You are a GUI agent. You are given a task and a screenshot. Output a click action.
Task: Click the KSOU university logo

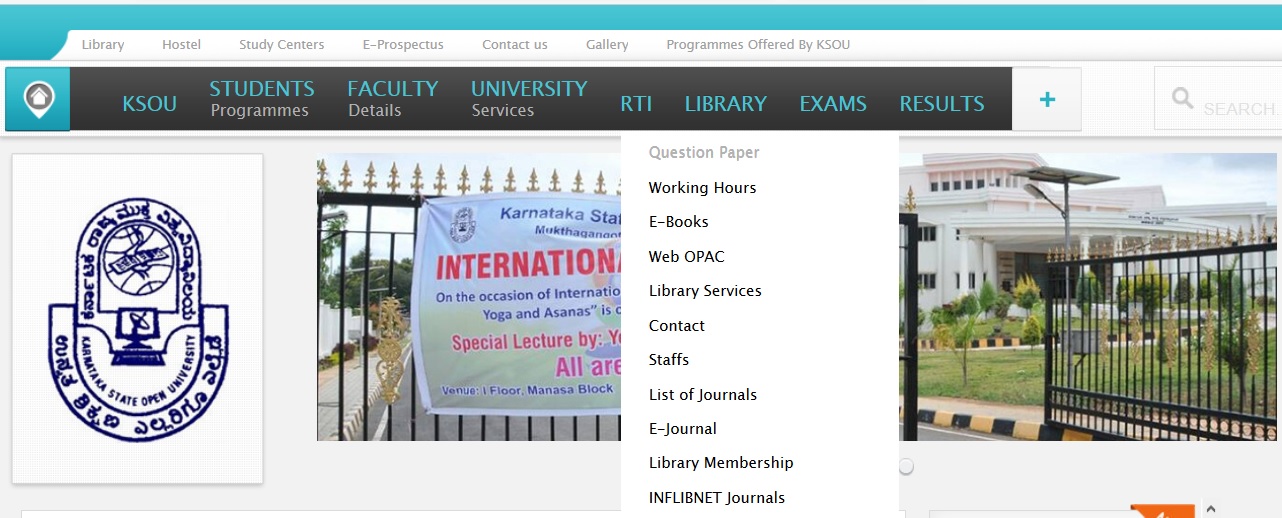tap(138, 319)
